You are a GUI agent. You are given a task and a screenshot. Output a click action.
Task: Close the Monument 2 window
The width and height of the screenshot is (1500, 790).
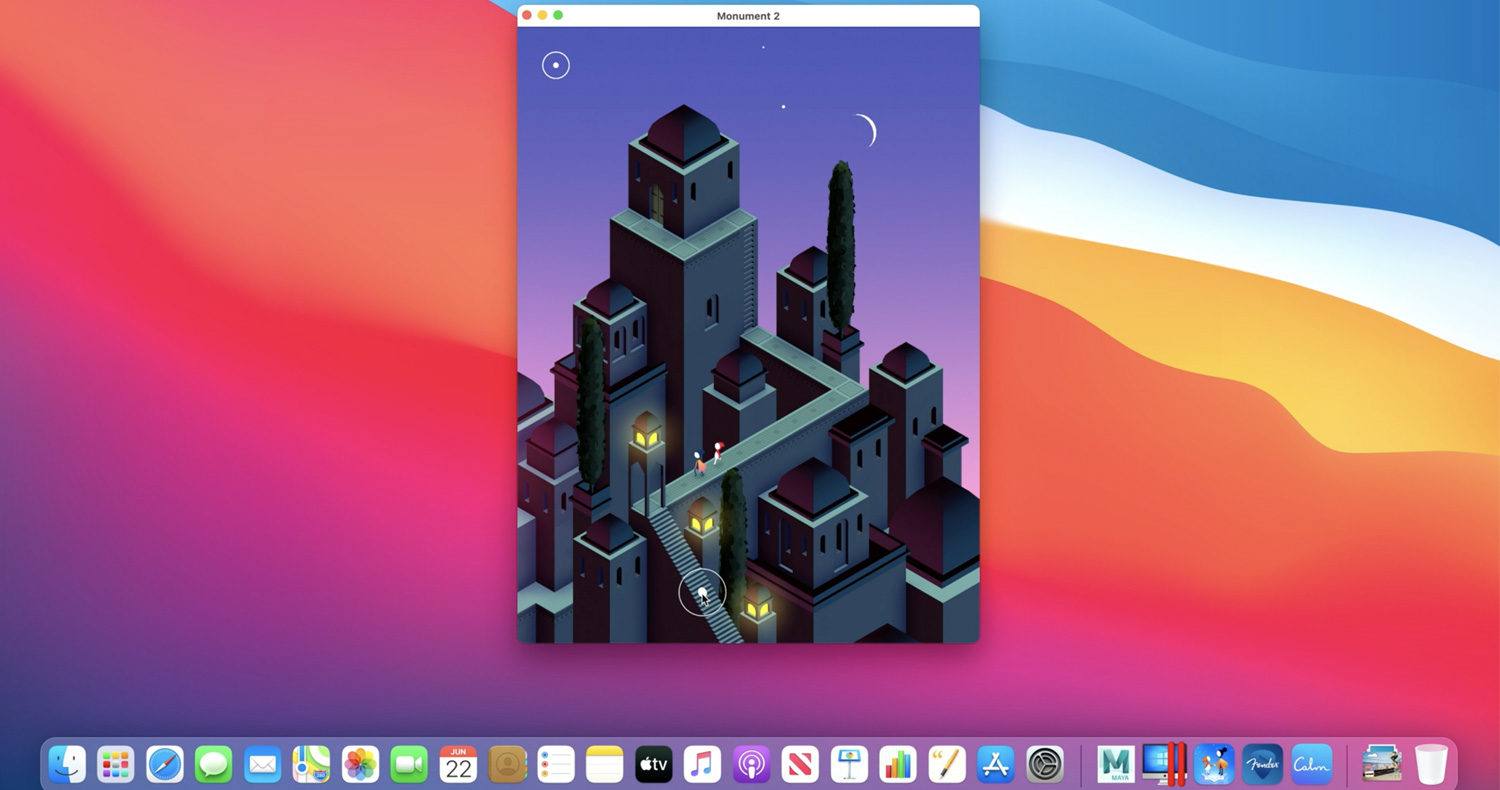(x=527, y=15)
